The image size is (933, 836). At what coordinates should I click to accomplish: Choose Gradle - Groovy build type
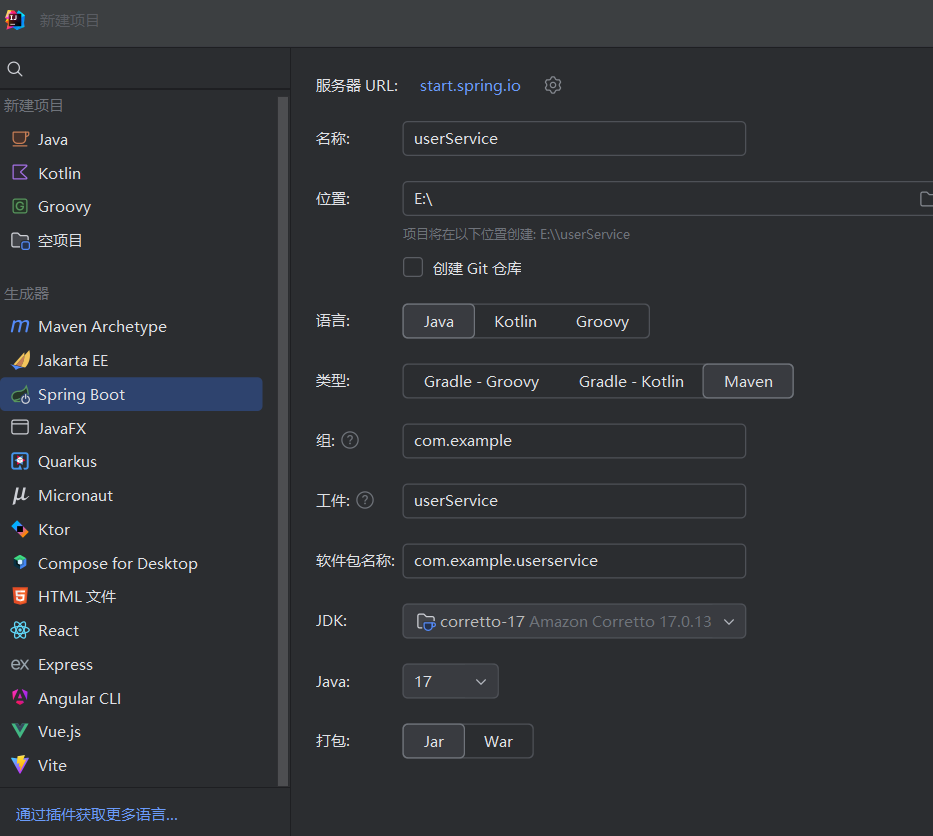481,381
